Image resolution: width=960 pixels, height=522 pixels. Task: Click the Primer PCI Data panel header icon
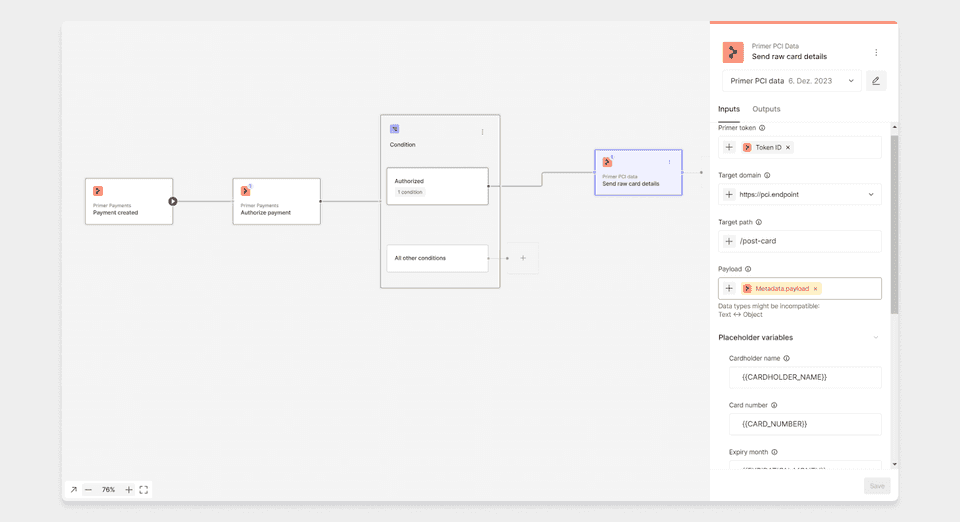(733, 52)
